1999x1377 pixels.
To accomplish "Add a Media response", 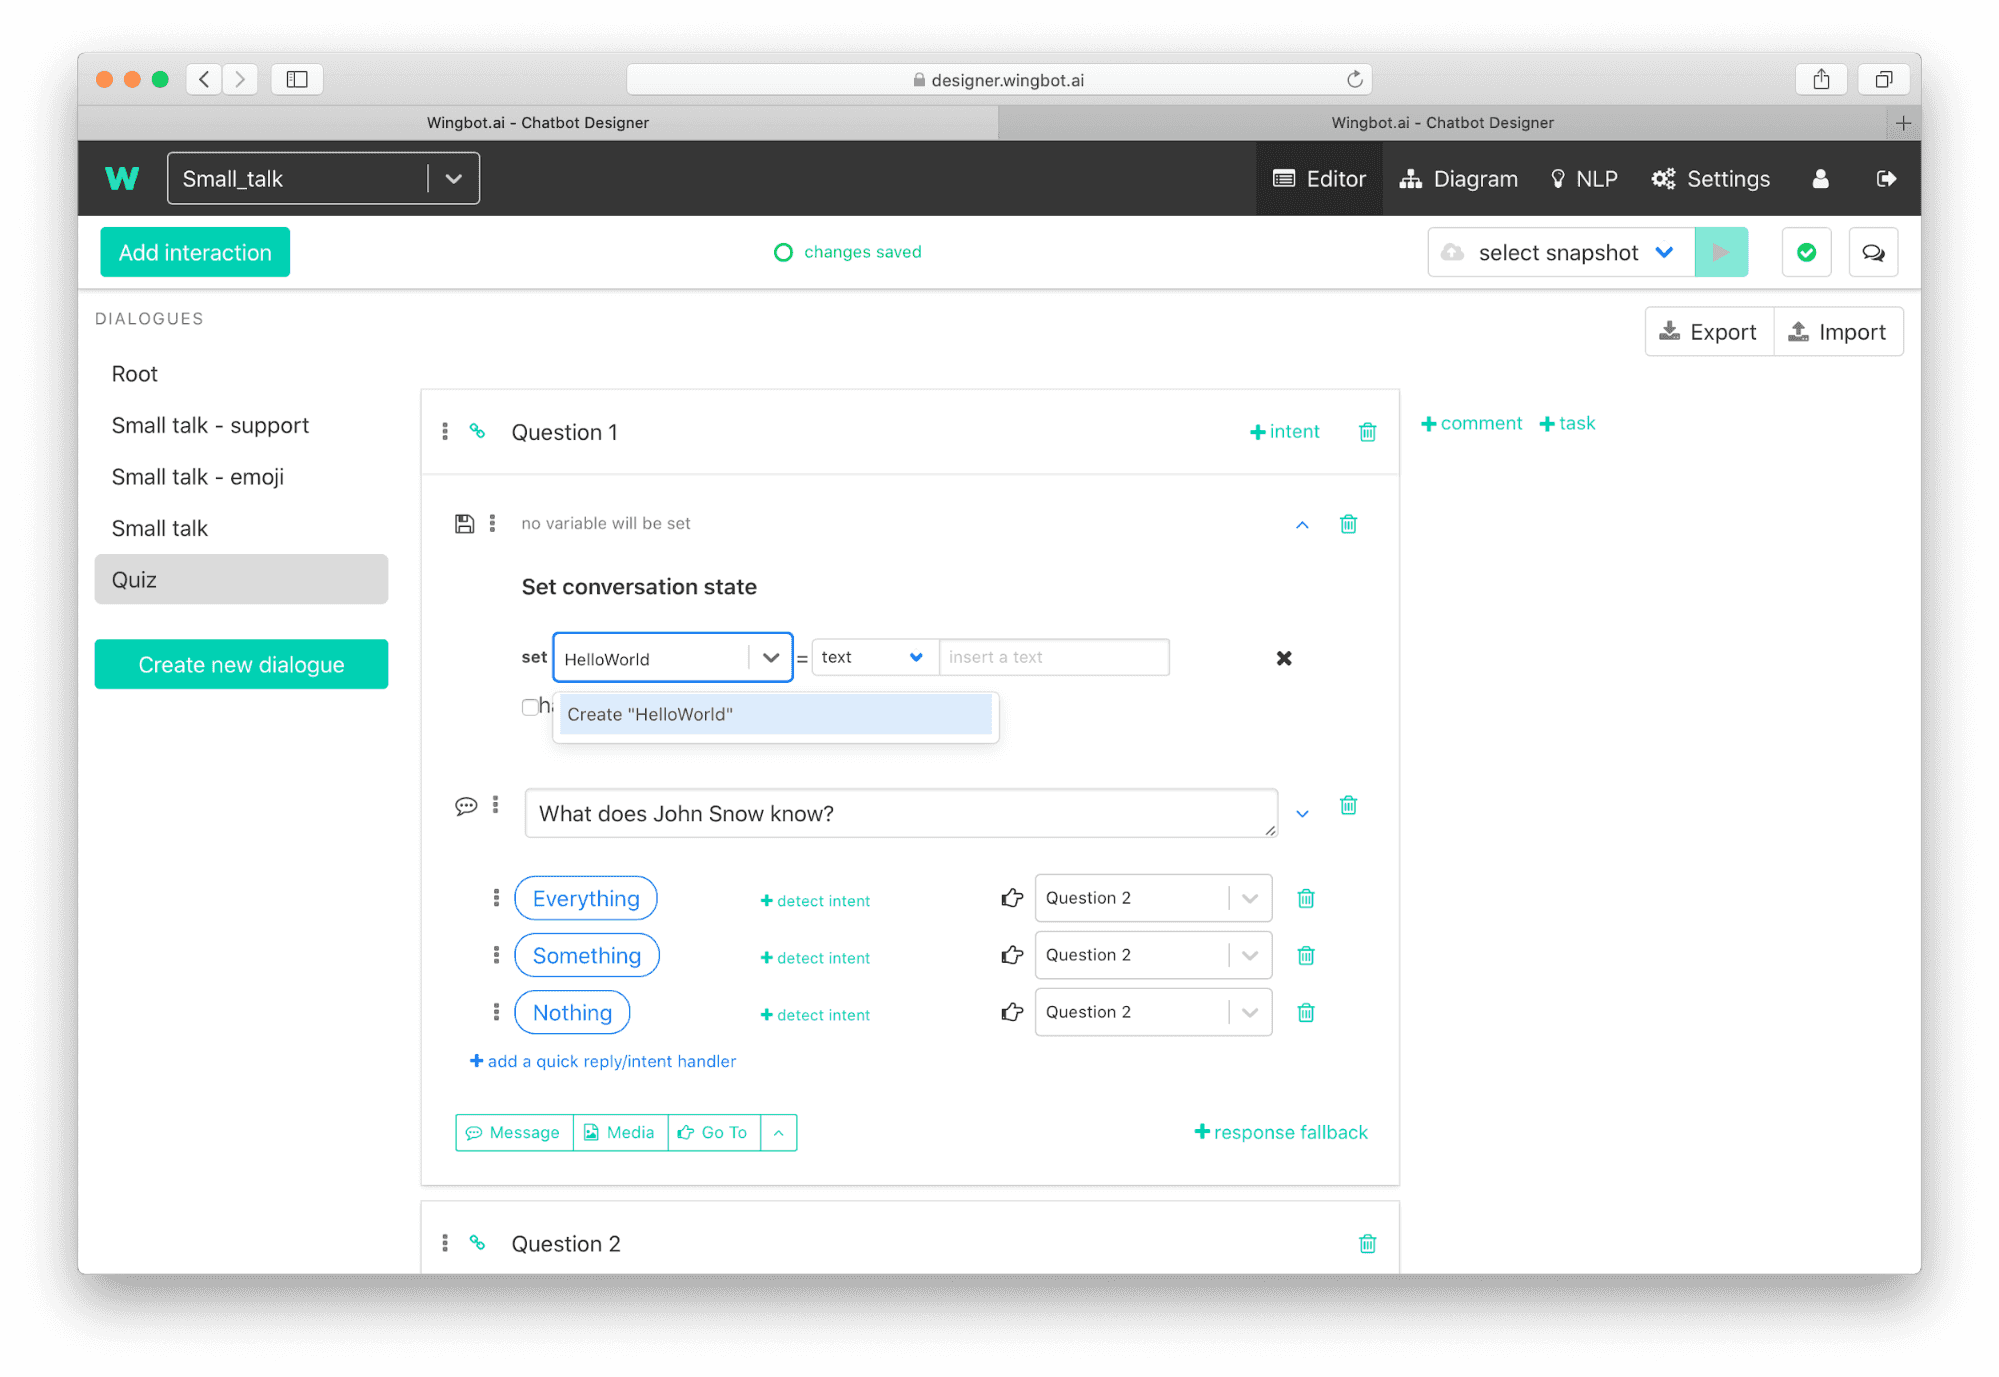I will (x=620, y=1133).
